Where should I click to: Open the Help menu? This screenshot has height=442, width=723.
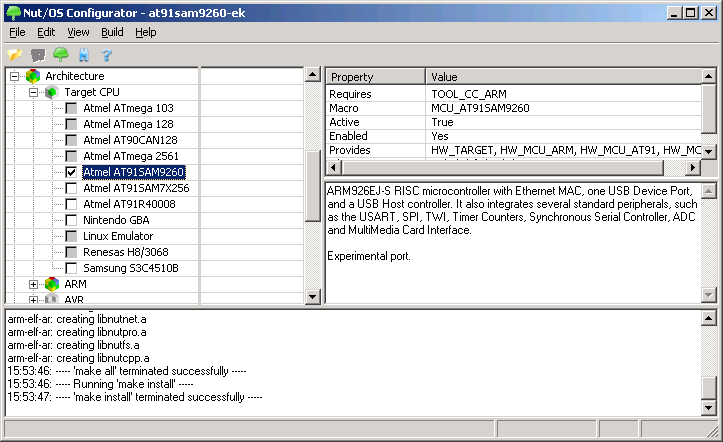pos(146,32)
